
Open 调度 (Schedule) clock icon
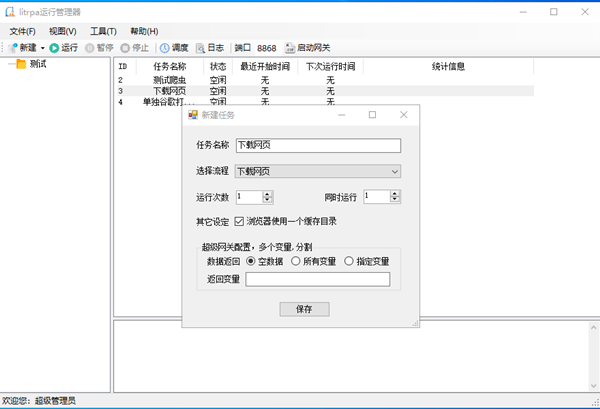point(165,47)
